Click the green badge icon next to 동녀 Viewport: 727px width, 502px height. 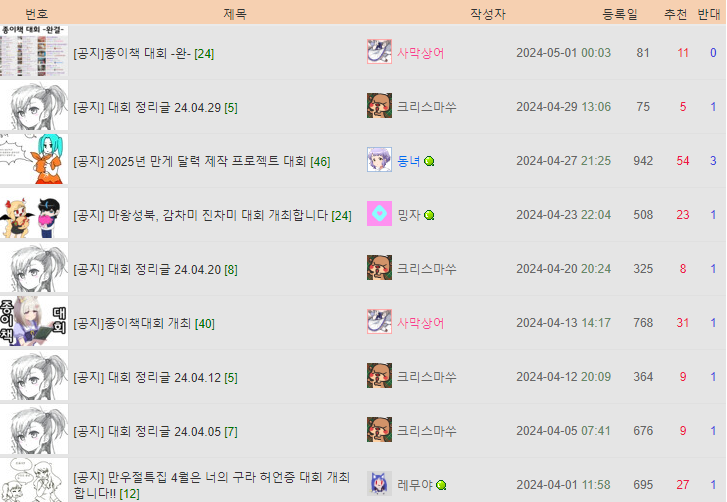click(x=429, y=161)
